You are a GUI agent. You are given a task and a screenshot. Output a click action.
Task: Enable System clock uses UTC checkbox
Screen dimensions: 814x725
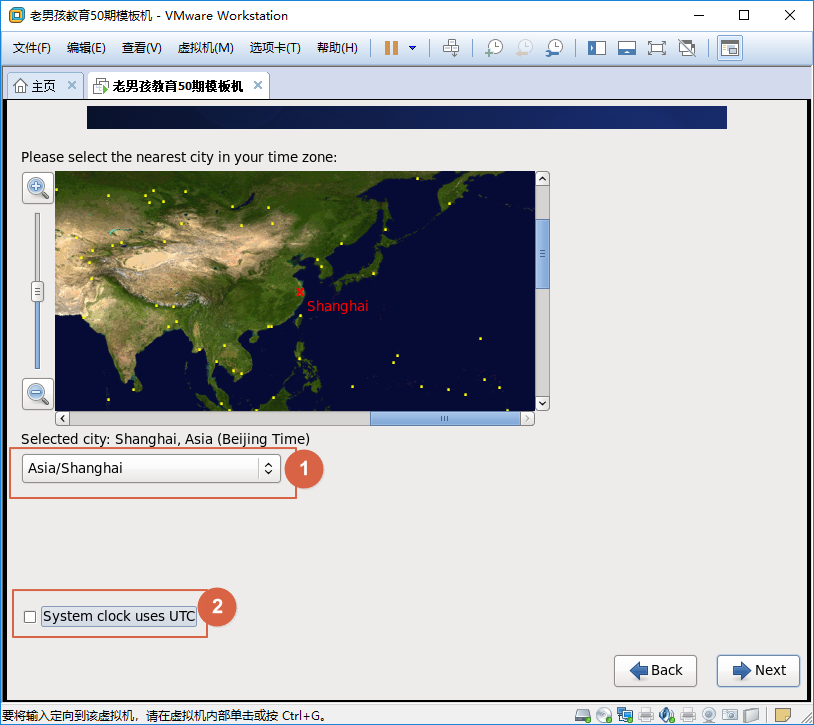click(30, 617)
